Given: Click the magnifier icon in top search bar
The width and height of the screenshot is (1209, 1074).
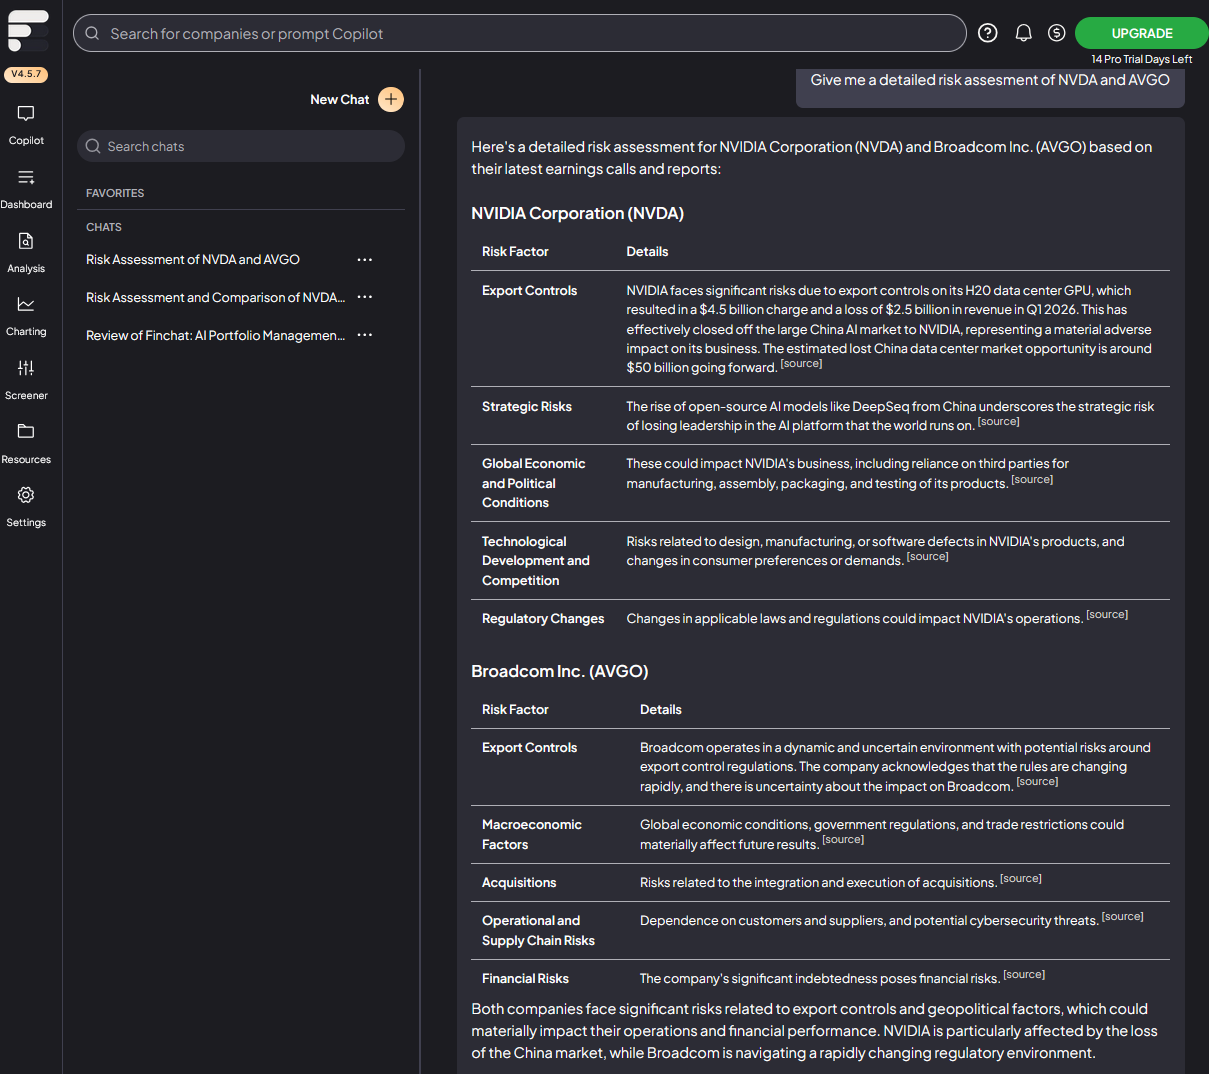Looking at the screenshot, I should [92, 33].
